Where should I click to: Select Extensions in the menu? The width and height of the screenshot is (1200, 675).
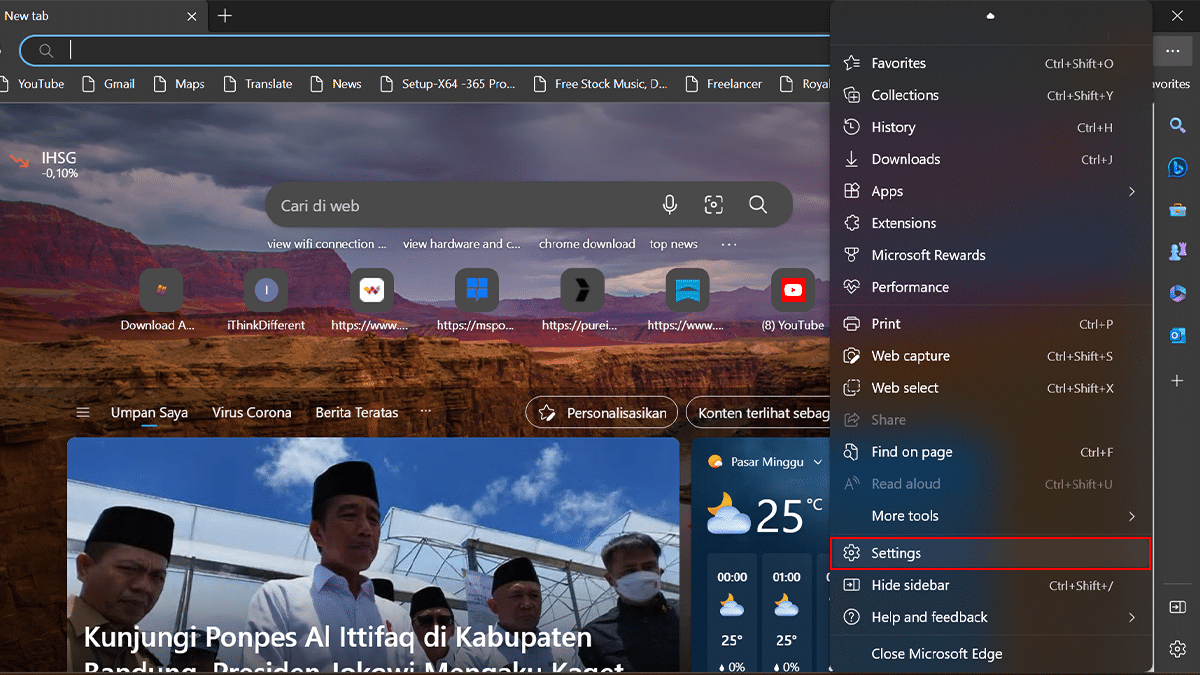coord(903,223)
